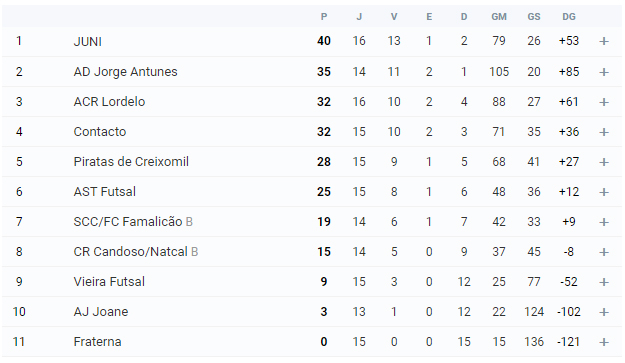This screenshot has width=625, height=363.
Task: Click plus icon for CR Candoso/Natcal B
Action: [x=603, y=252]
